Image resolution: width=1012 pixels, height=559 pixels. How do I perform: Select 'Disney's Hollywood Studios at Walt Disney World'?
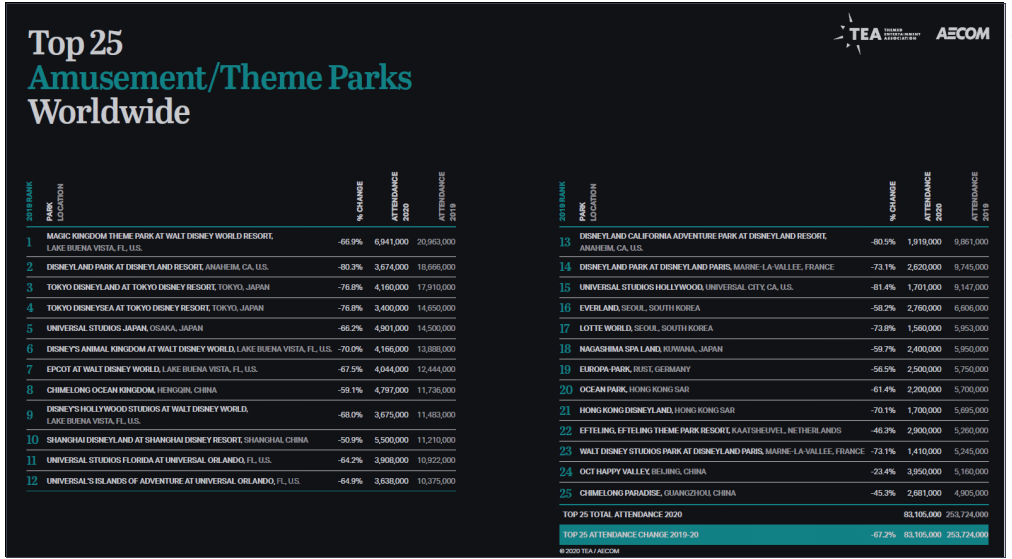pos(147,409)
